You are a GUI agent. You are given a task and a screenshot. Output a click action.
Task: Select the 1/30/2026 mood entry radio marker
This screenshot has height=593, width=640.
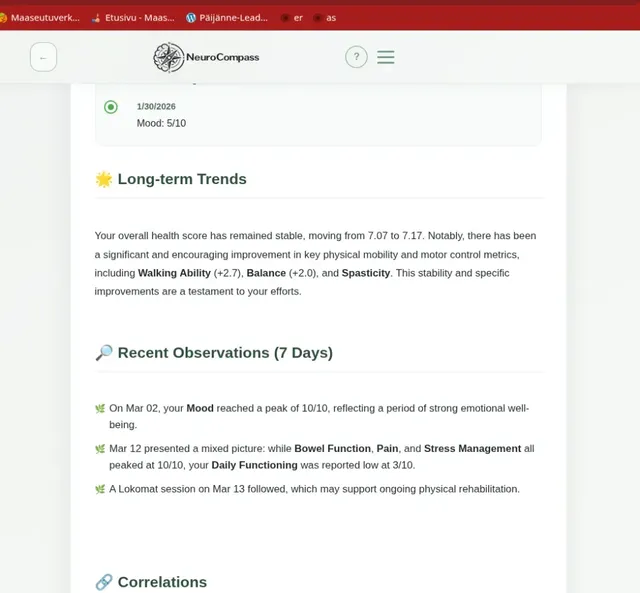(111, 107)
